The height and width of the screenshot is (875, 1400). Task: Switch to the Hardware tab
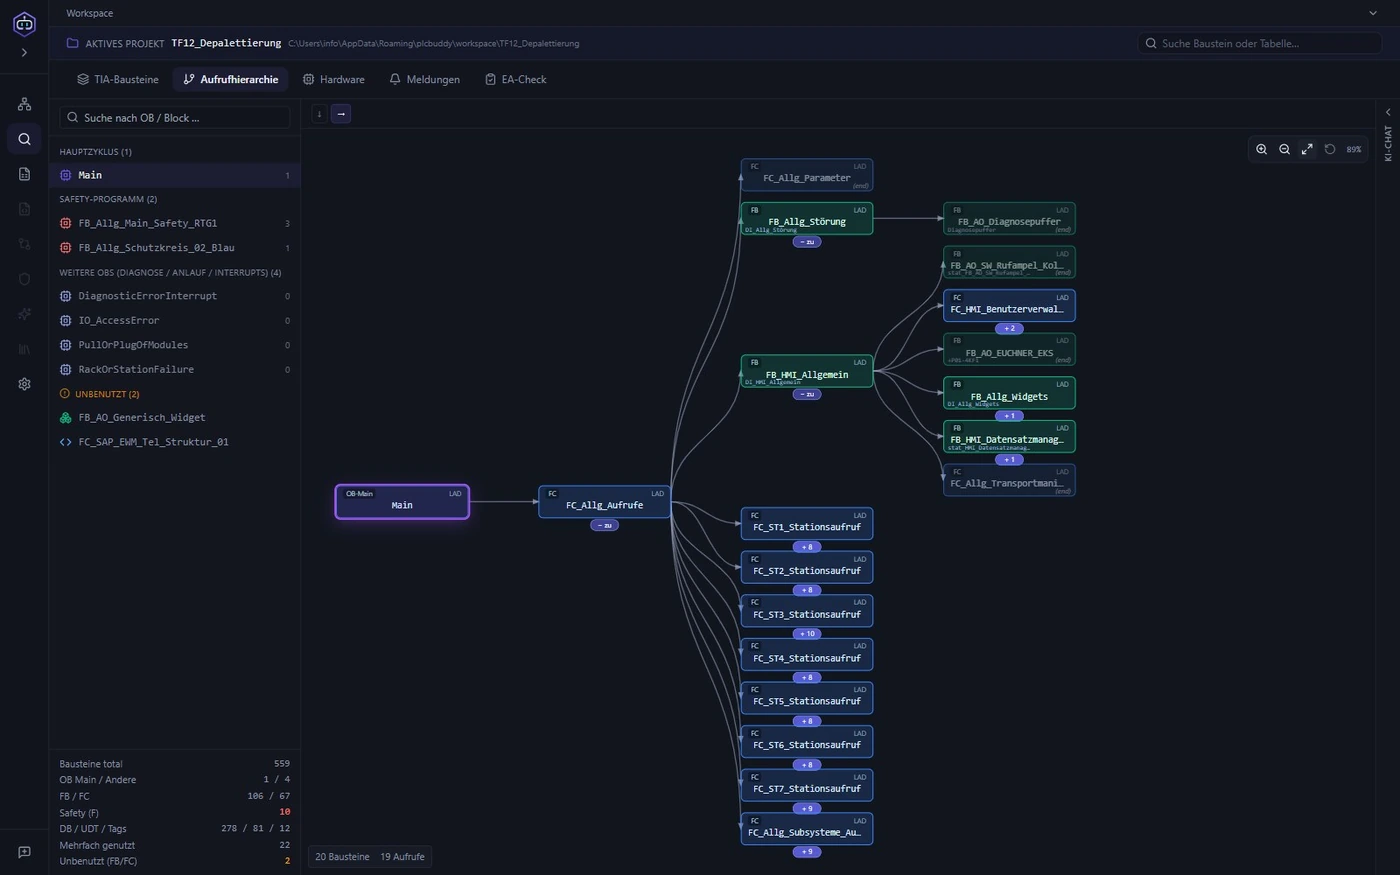pos(333,79)
